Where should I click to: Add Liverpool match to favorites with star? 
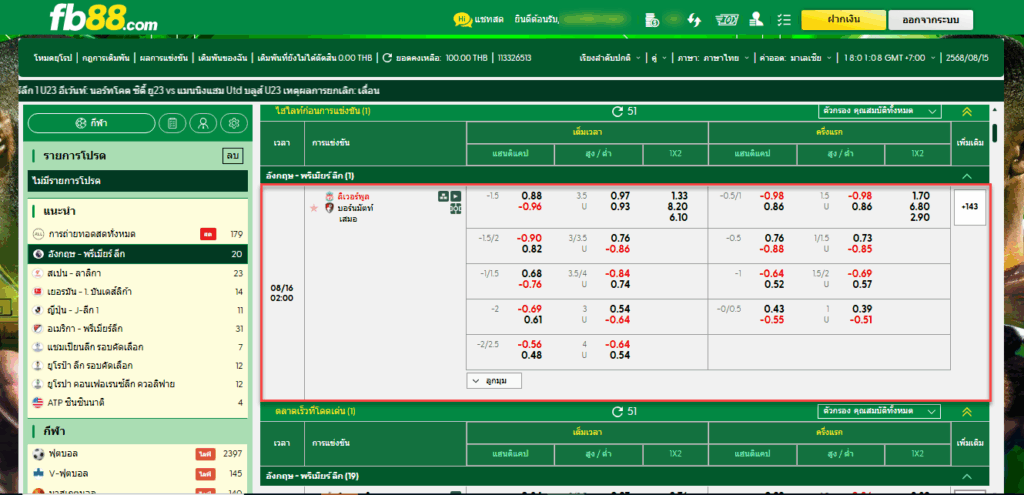[x=314, y=208]
